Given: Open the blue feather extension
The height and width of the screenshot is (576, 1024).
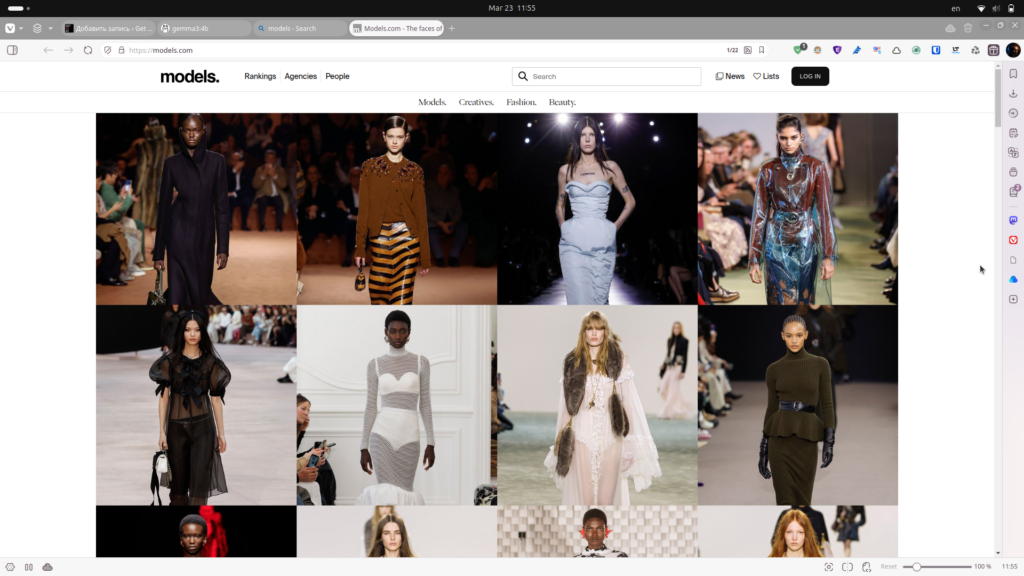Looking at the screenshot, I should click(857, 50).
